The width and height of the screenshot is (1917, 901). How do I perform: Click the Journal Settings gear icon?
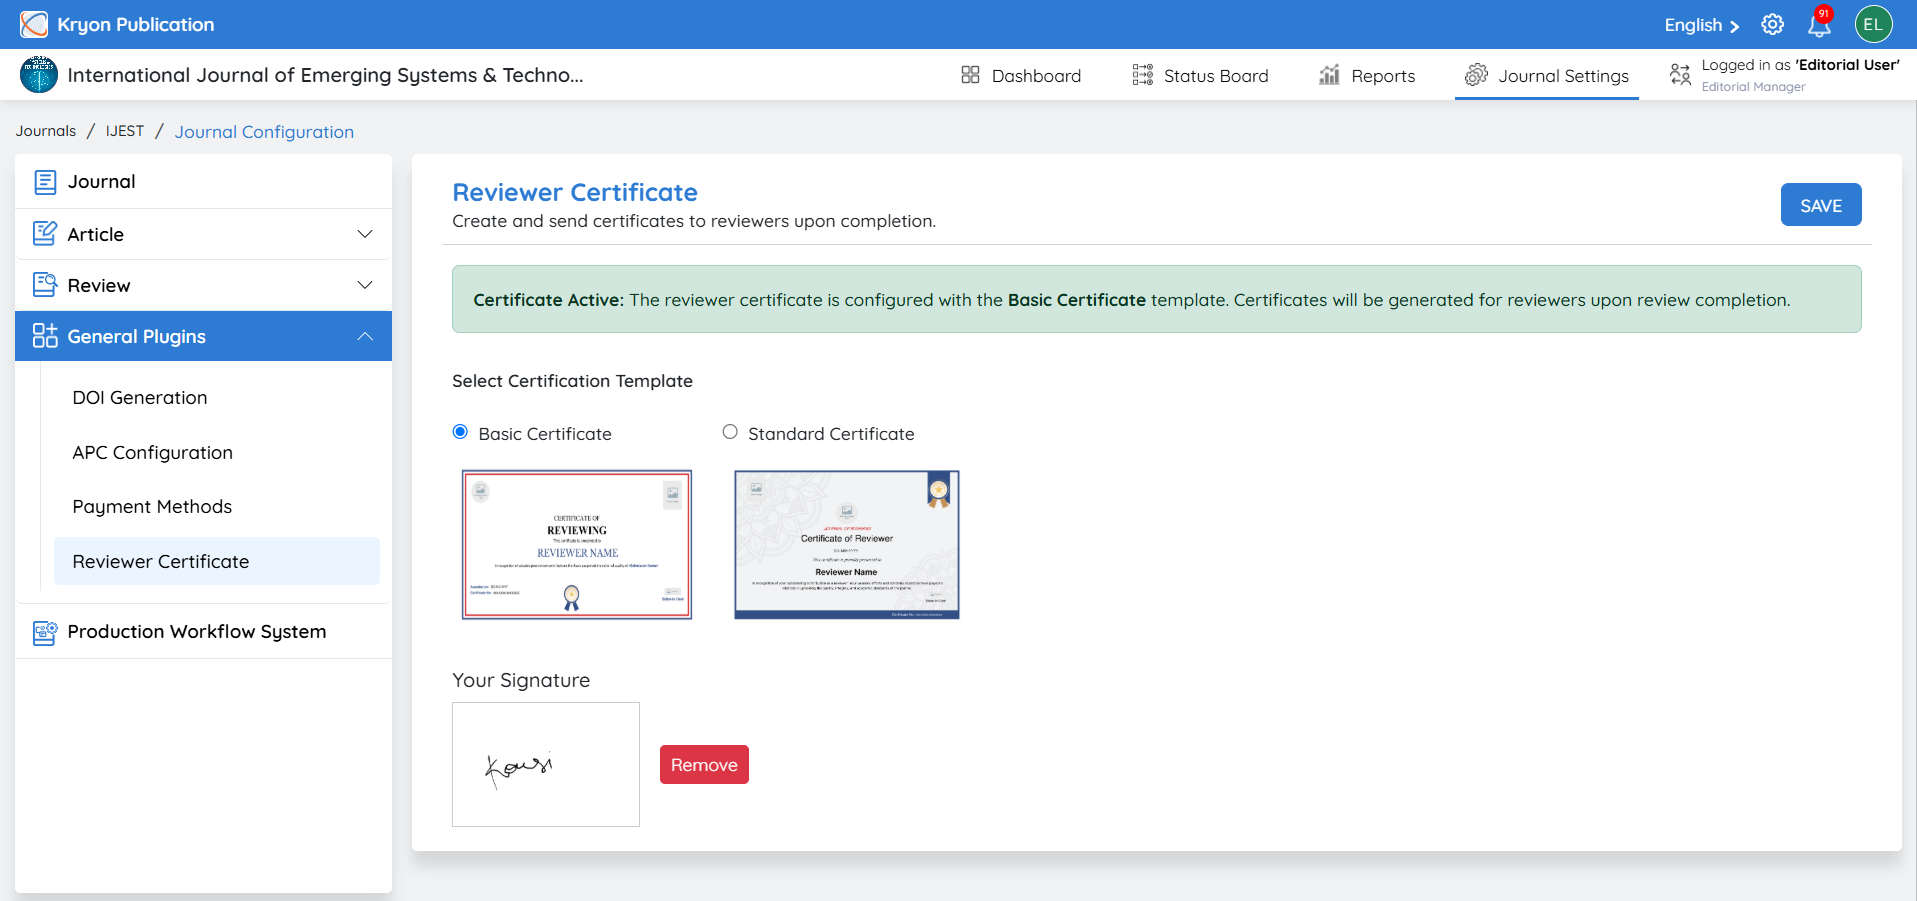click(1476, 75)
